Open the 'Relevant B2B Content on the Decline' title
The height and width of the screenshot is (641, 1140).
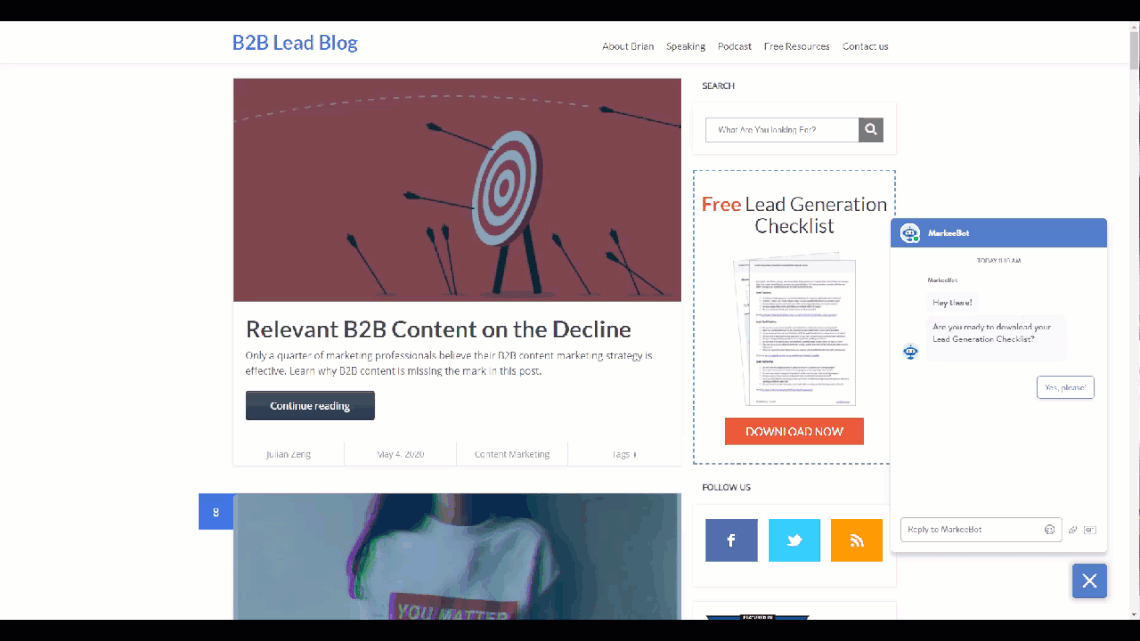click(438, 329)
